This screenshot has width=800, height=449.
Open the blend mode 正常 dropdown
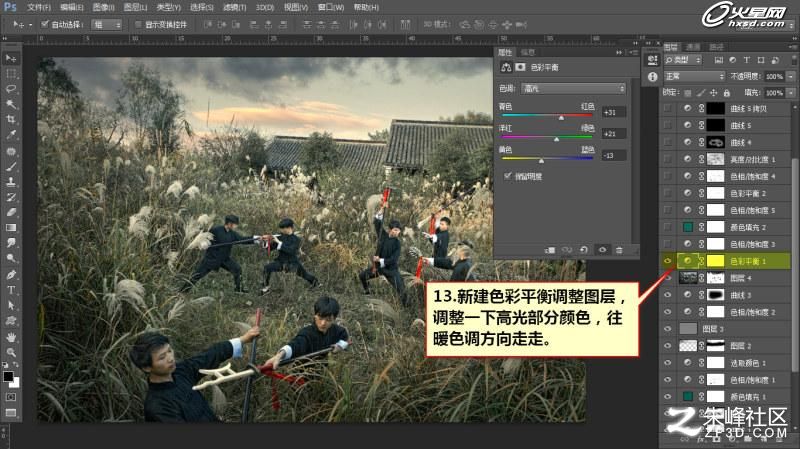click(x=694, y=77)
